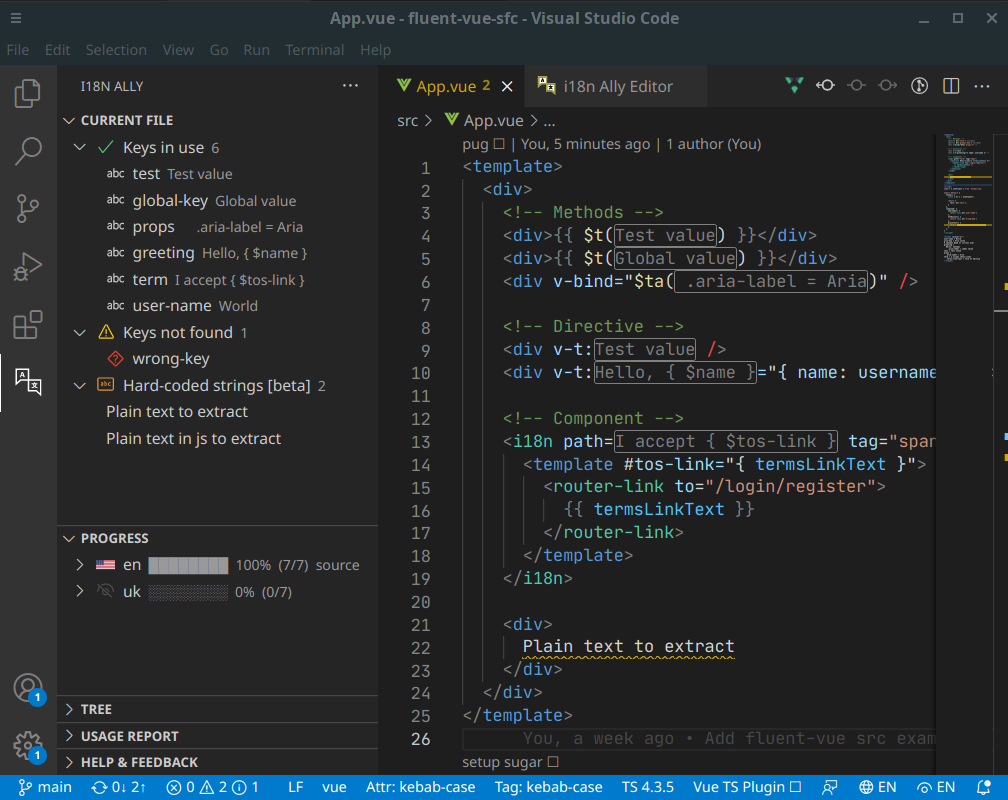Image resolution: width=1008 pixels, height=800 pixels.
Task: Switch to the i18n Ally Editor tab
Action: [x=617, y=86]
